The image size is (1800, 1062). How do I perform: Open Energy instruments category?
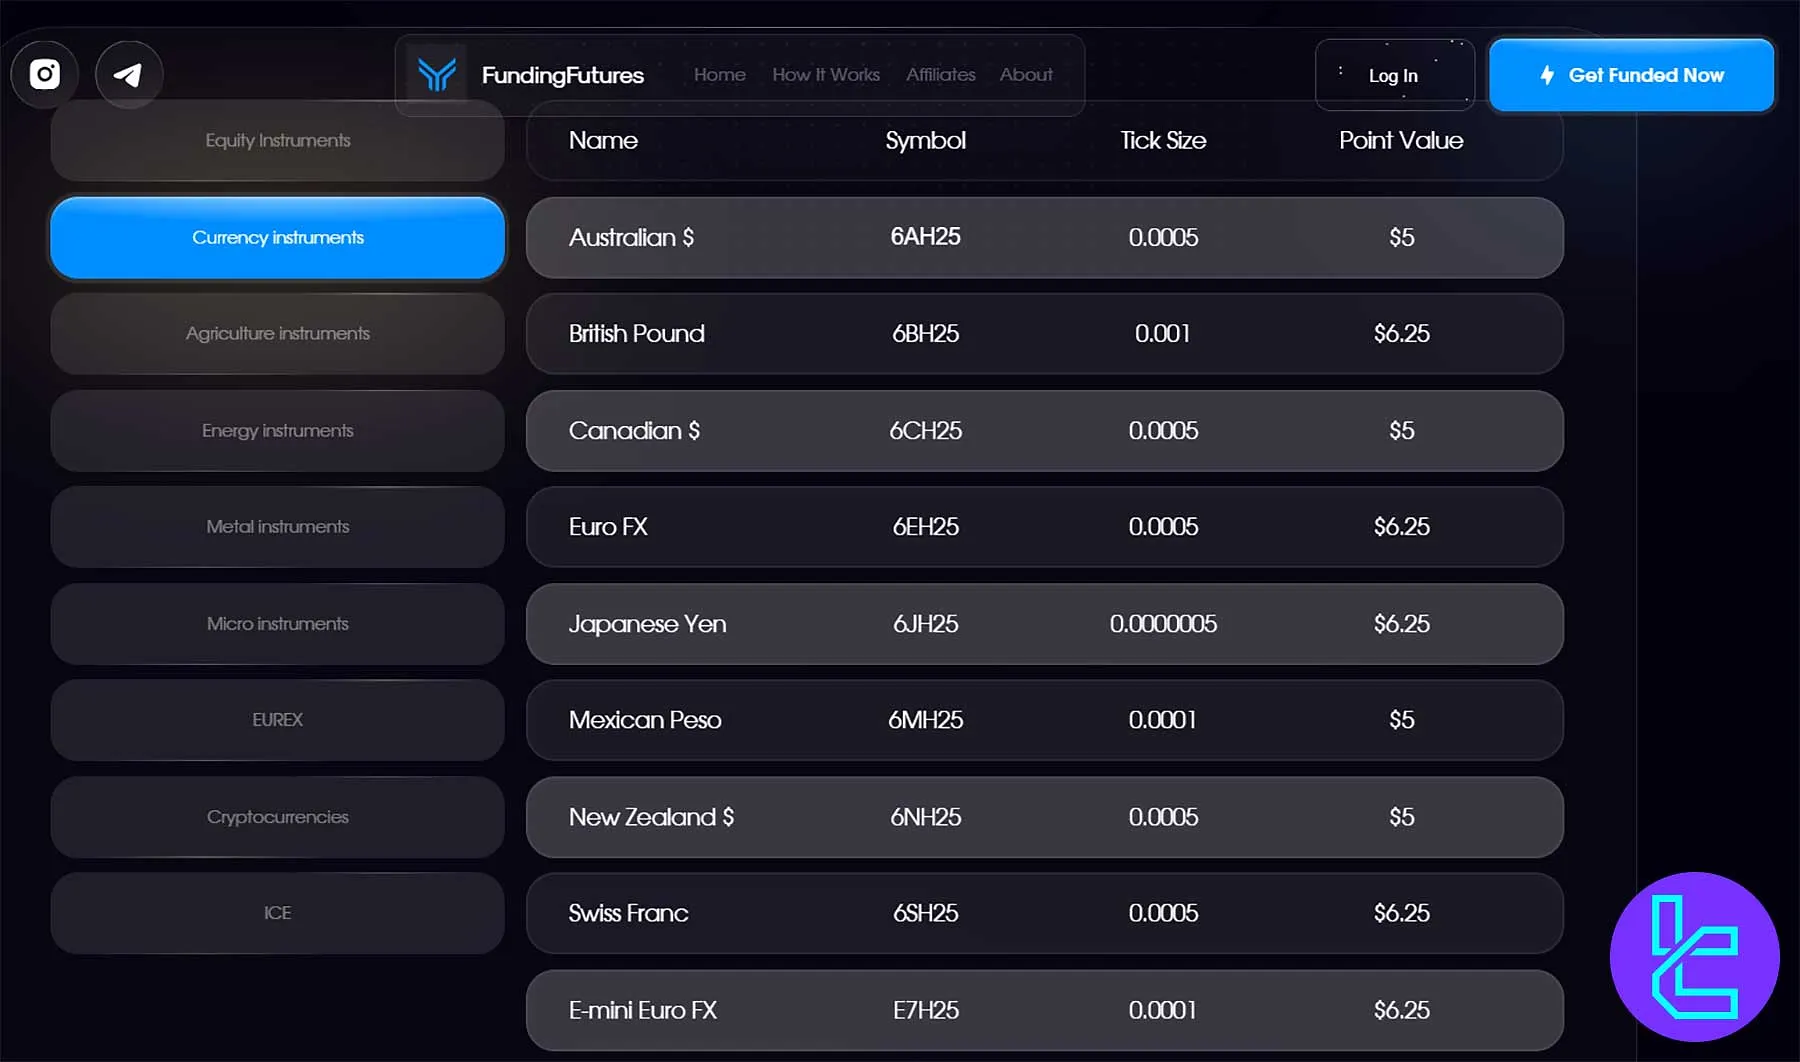click(x=277, y=431)
